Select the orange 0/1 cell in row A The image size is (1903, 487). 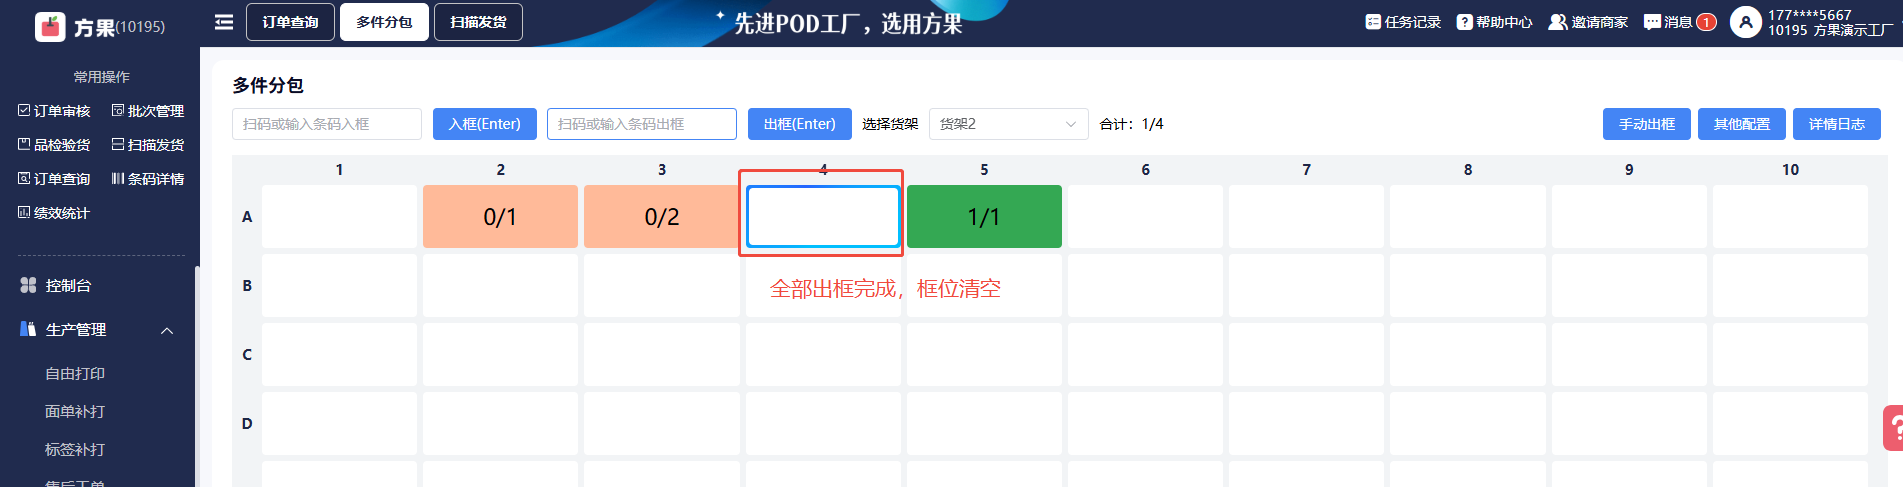point(500,216)
